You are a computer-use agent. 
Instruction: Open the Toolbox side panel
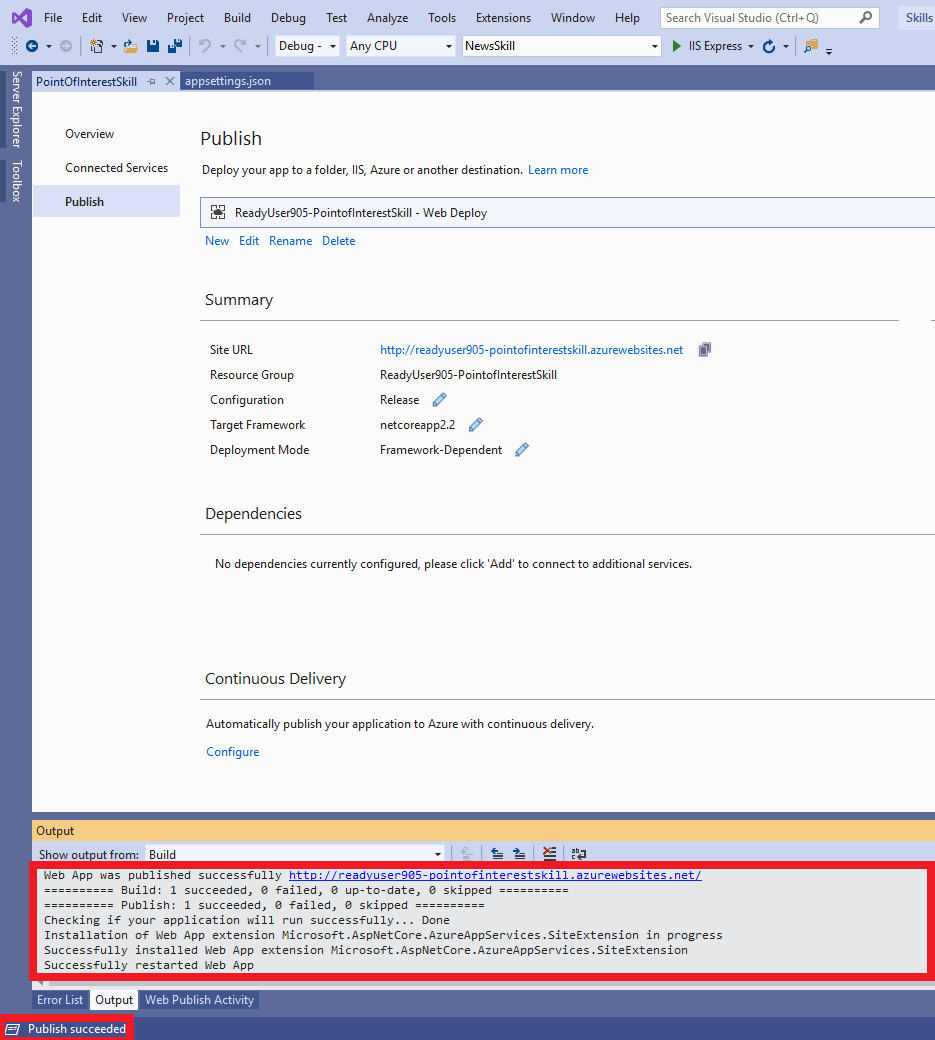(x=17, y=180)
